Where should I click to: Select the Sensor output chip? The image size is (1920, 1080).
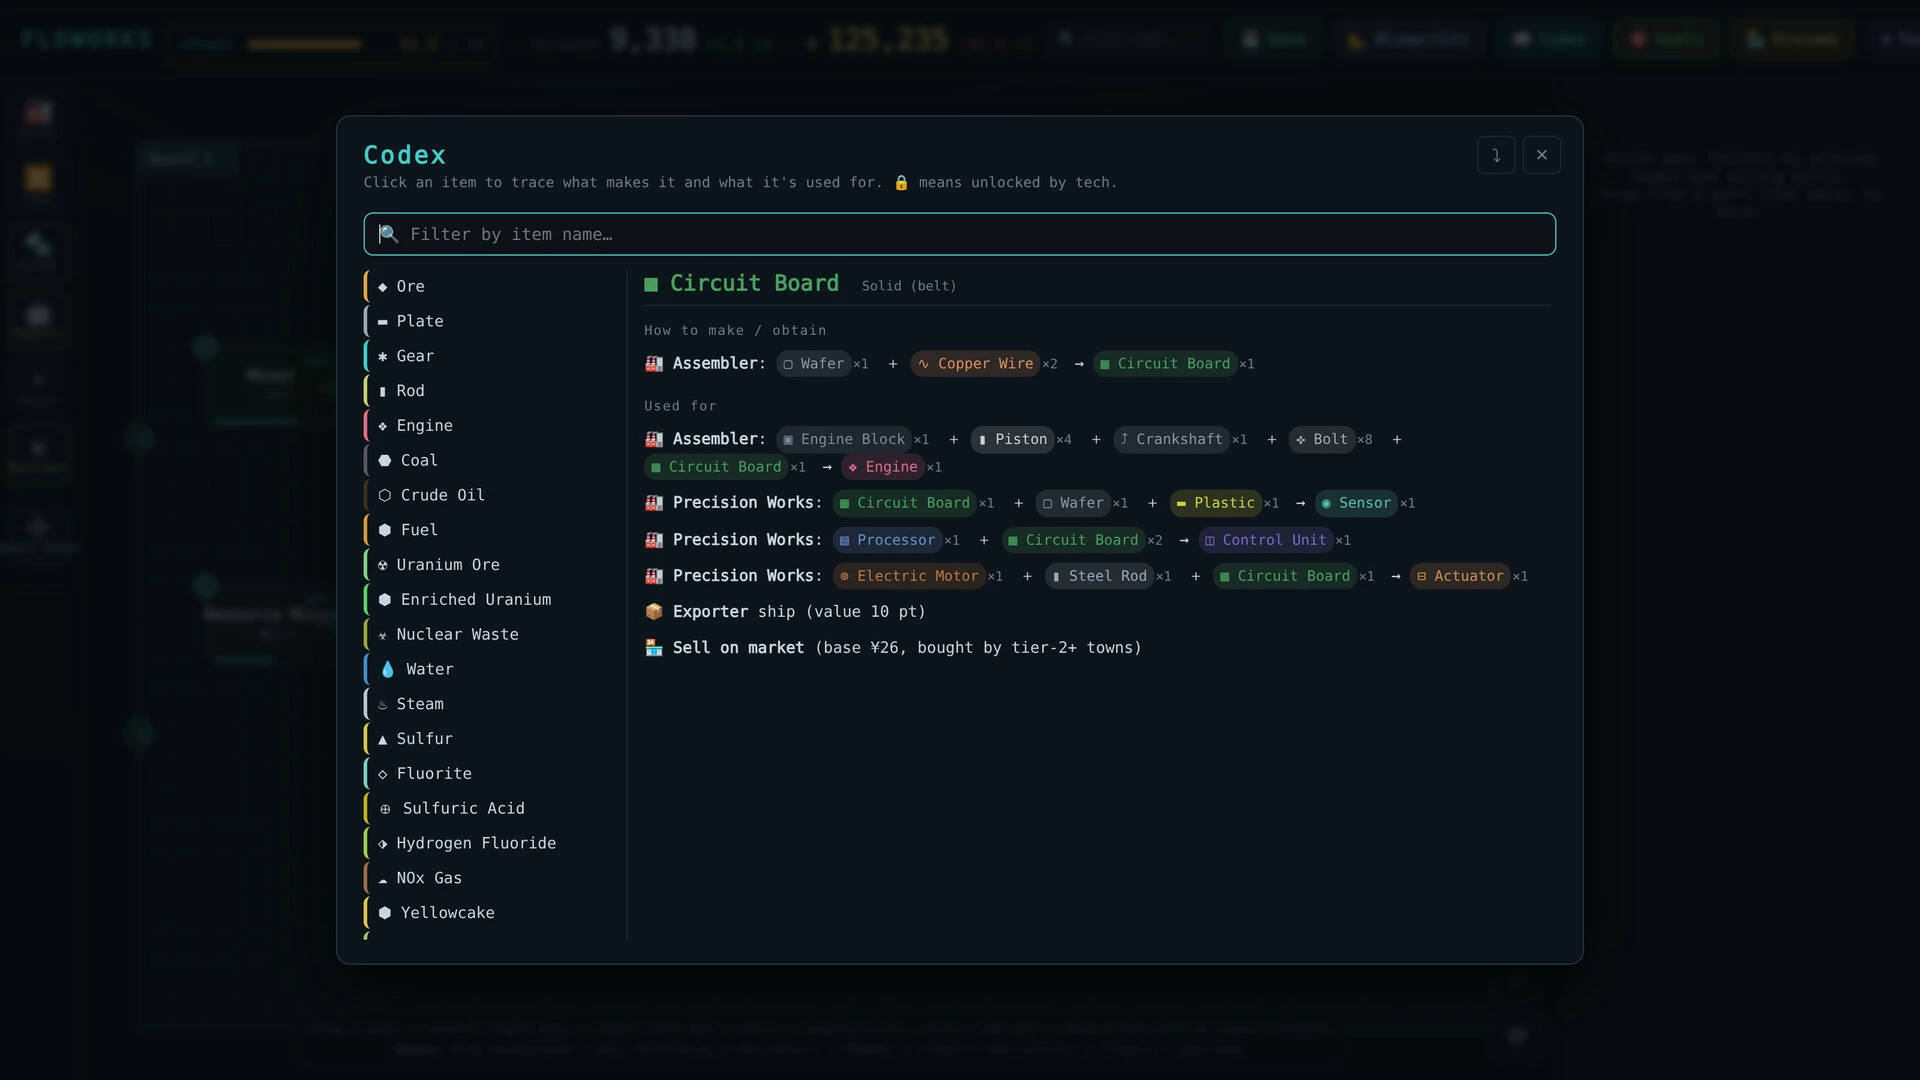tap(1355, 503)
